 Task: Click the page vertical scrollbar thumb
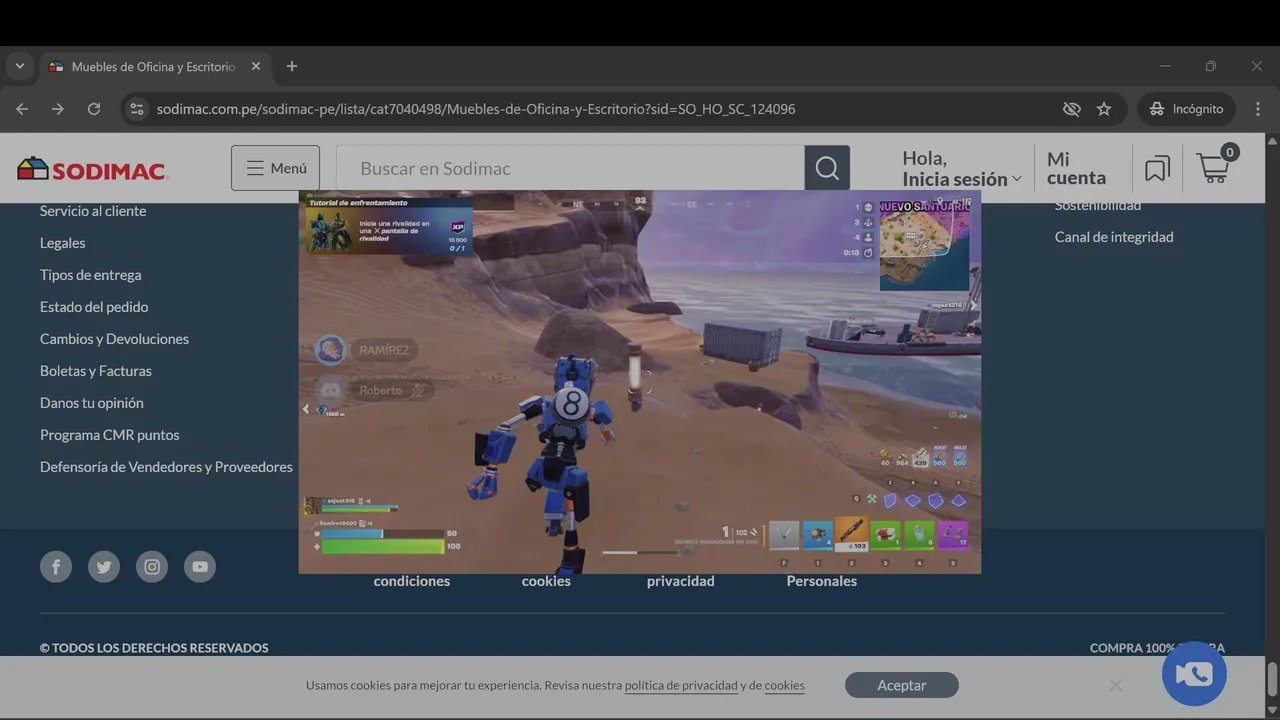pyautogui.click(x=1272, y=679)
